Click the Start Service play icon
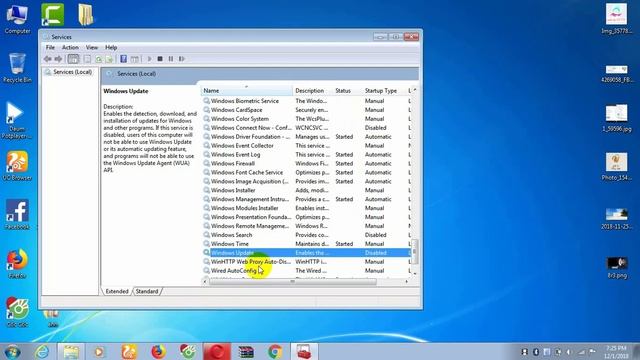 pyautogui.click(x=149, y=59)
